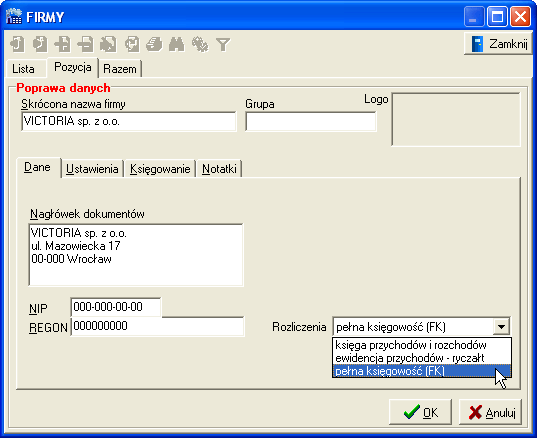
Task: Cancel editing with the Anuluj button
Action: (490, 412)
